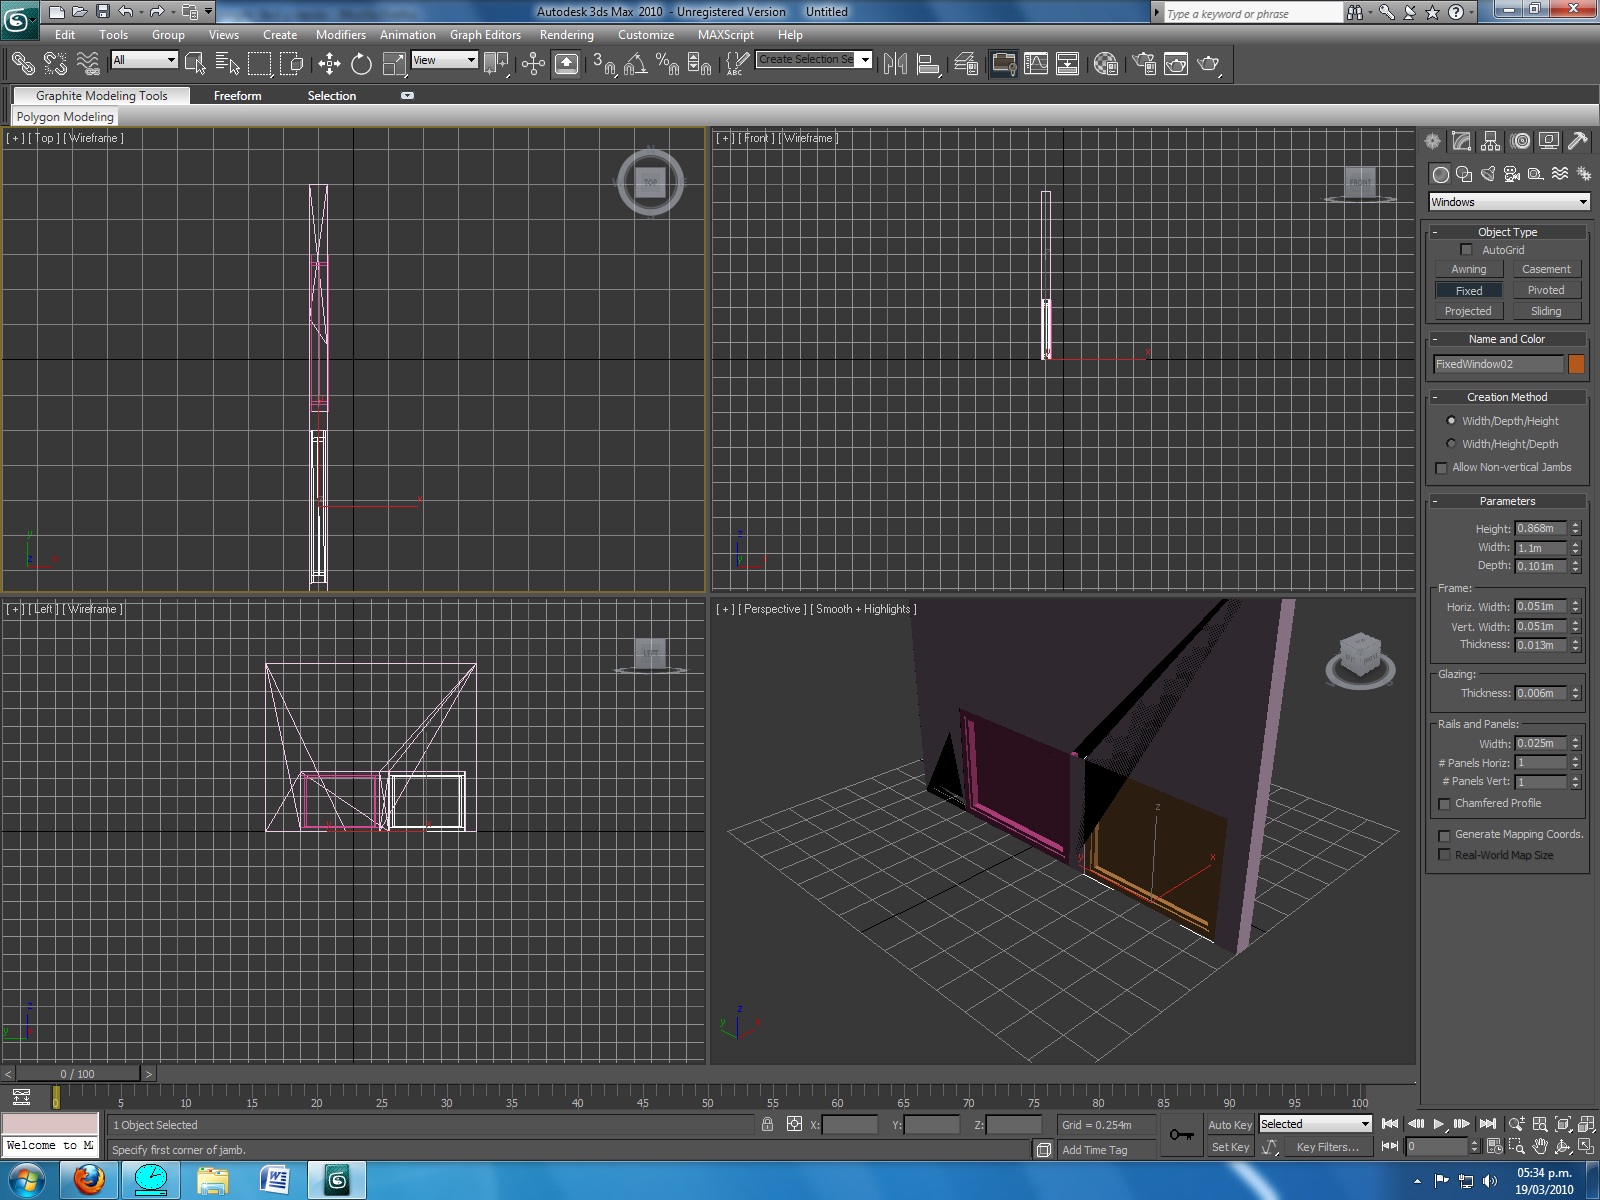The width and height of the screenshot is (1600, 1200).
Task: Open the Material Editor
Action: (1105, 64)
